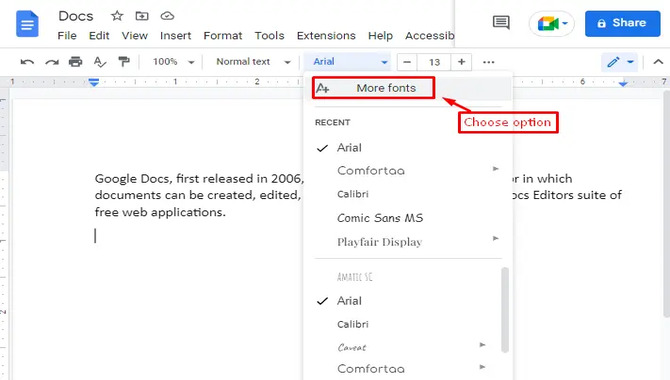Viewport: 670px width, 380px height.
Task: Click the text 'free web applications.'
Action: [160, 212]
